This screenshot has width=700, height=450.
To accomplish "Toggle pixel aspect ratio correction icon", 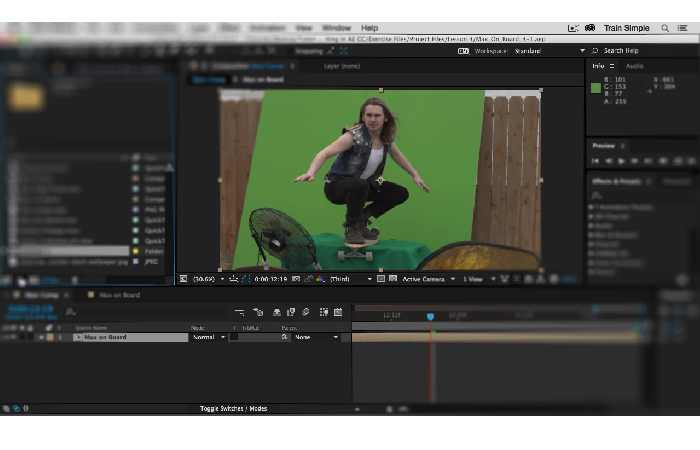I will (504, 279).
